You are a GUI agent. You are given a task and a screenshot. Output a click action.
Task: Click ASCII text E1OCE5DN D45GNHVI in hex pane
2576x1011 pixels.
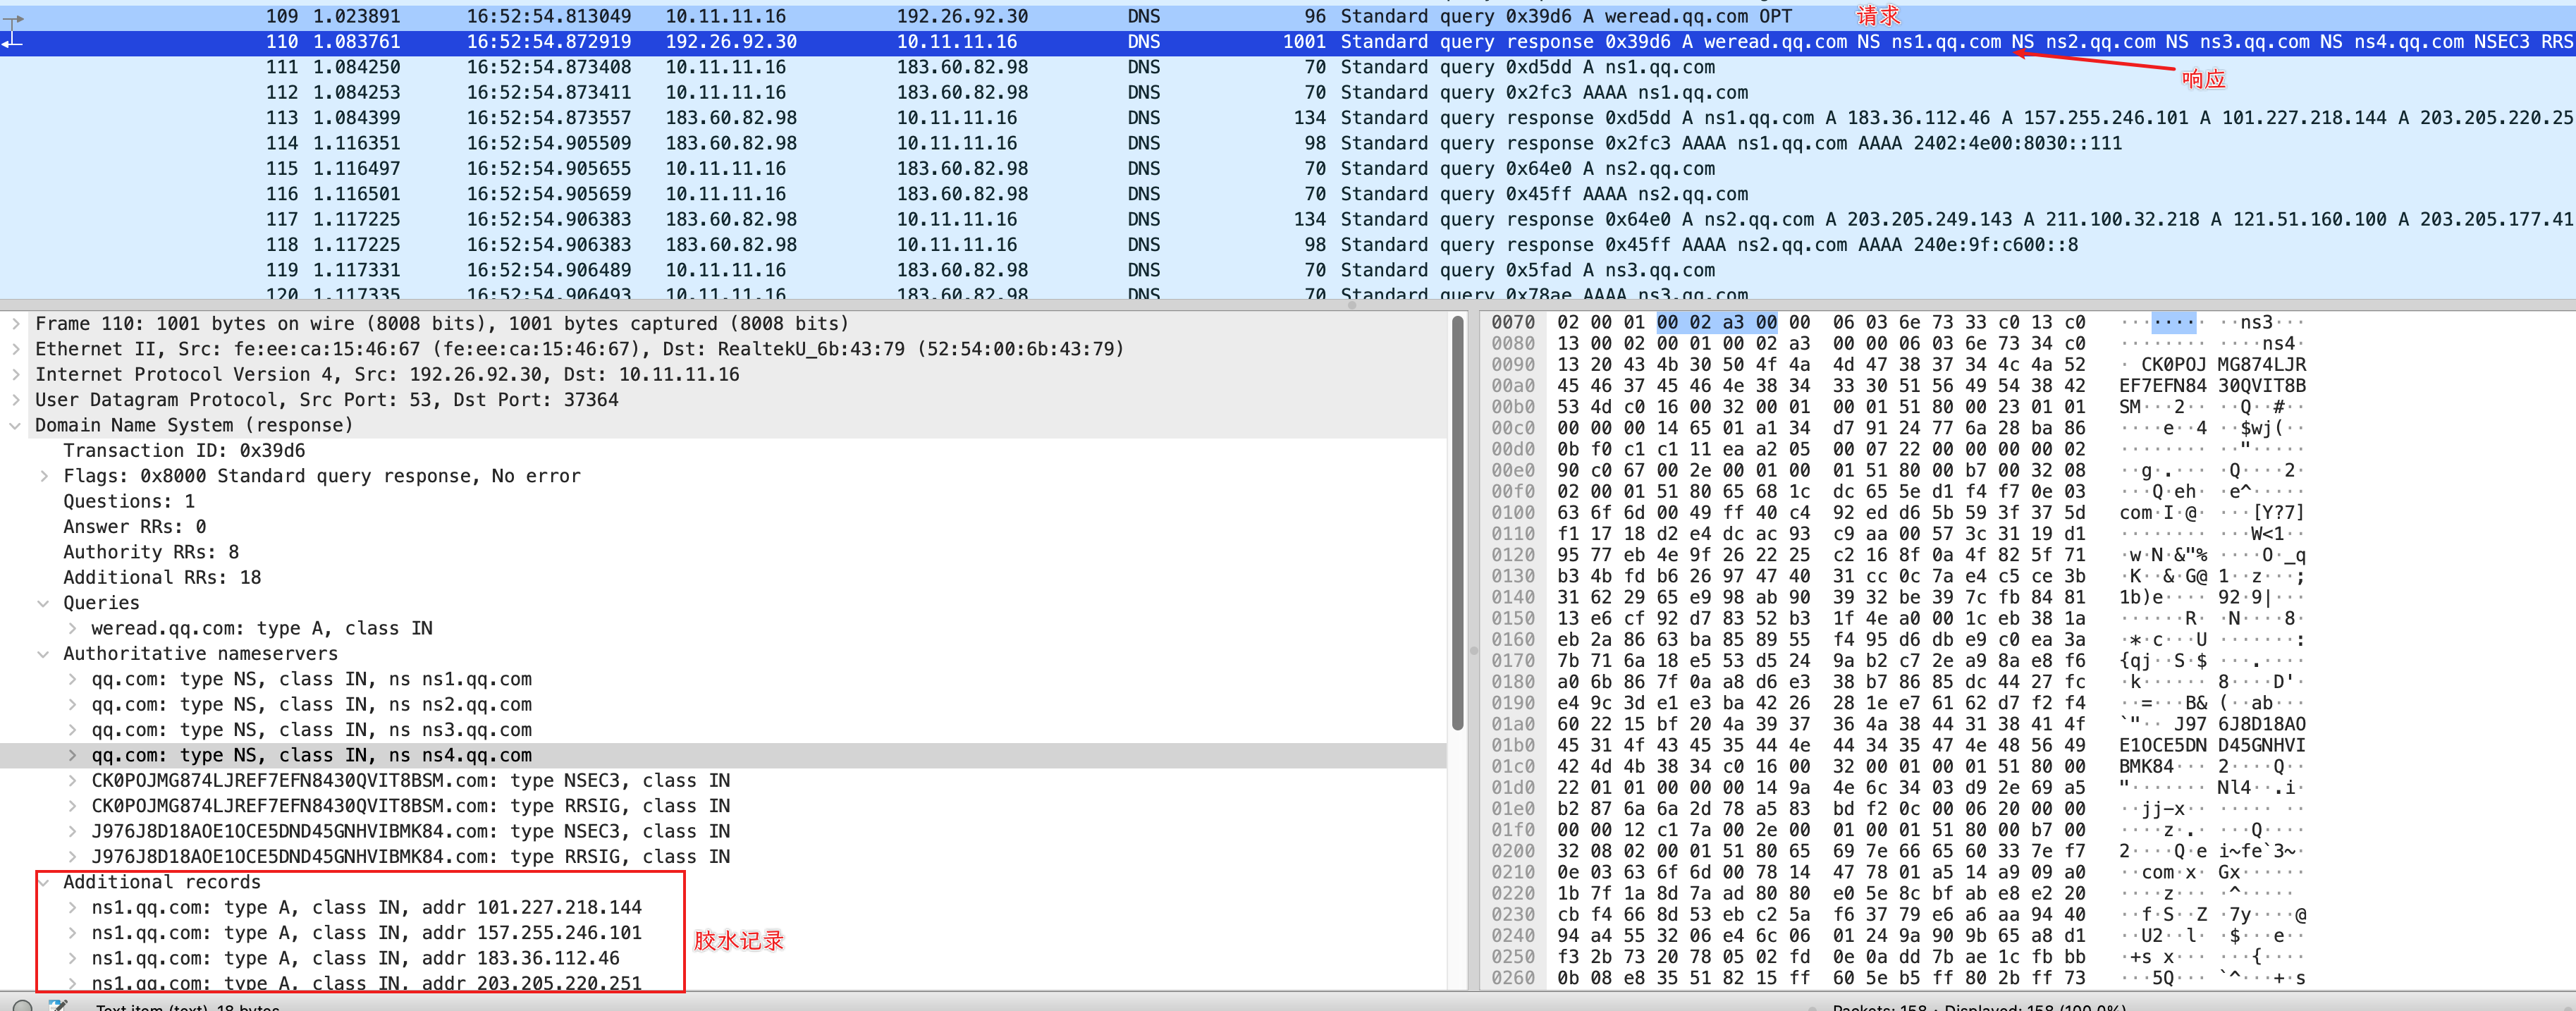[2212, 745]
